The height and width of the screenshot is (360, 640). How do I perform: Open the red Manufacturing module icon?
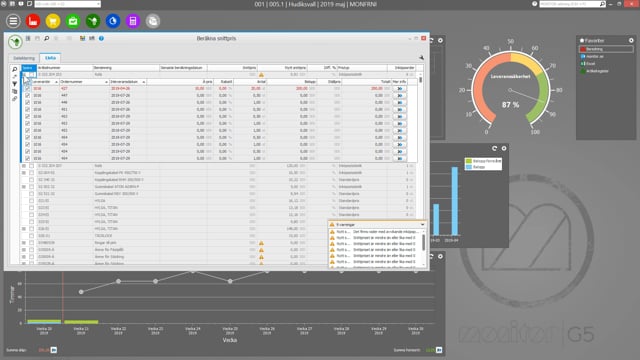tap(33, 21)
